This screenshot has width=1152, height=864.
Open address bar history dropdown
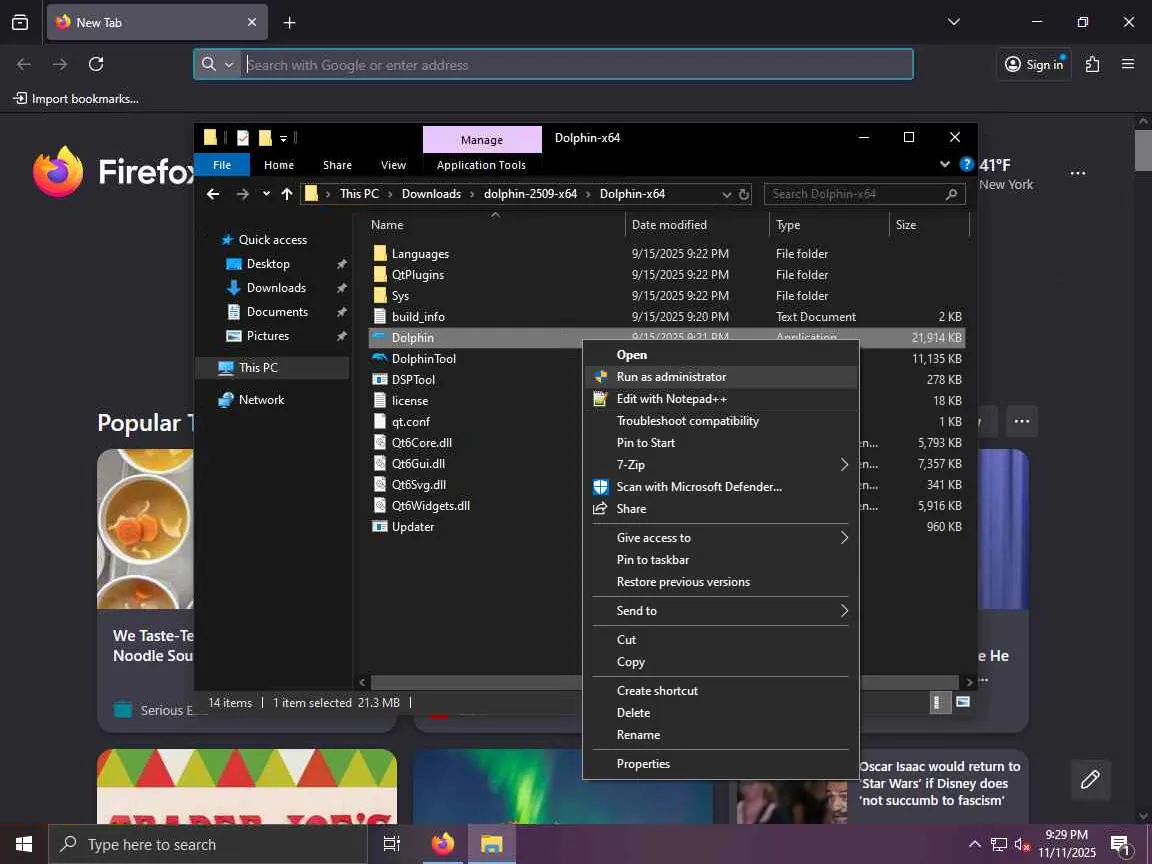pyautogui.click(x=727, y=194)
